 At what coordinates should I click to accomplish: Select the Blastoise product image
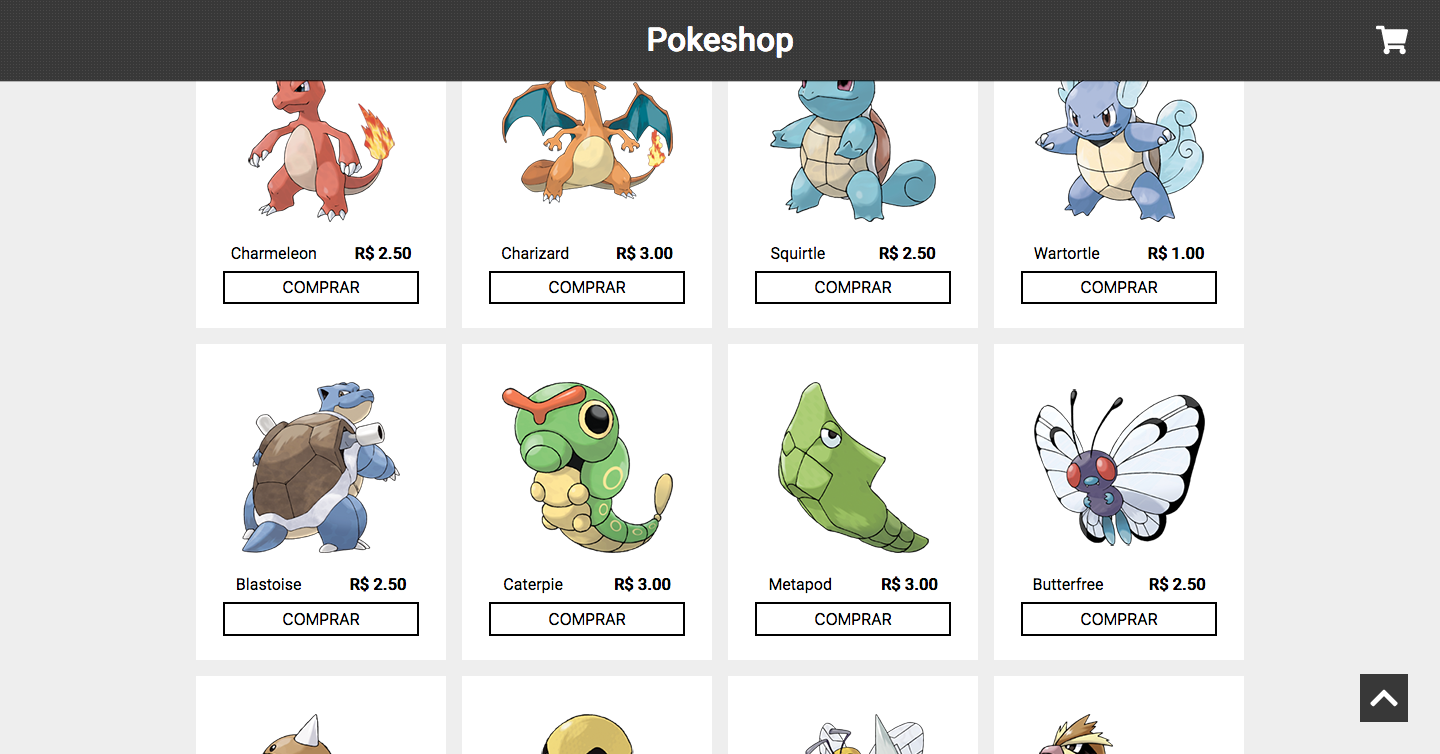[321, 468]
